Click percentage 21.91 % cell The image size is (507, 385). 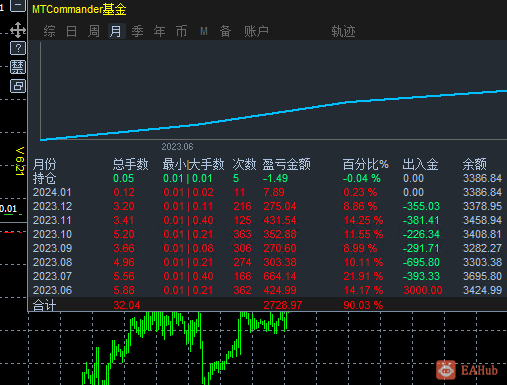coord(363,276)
